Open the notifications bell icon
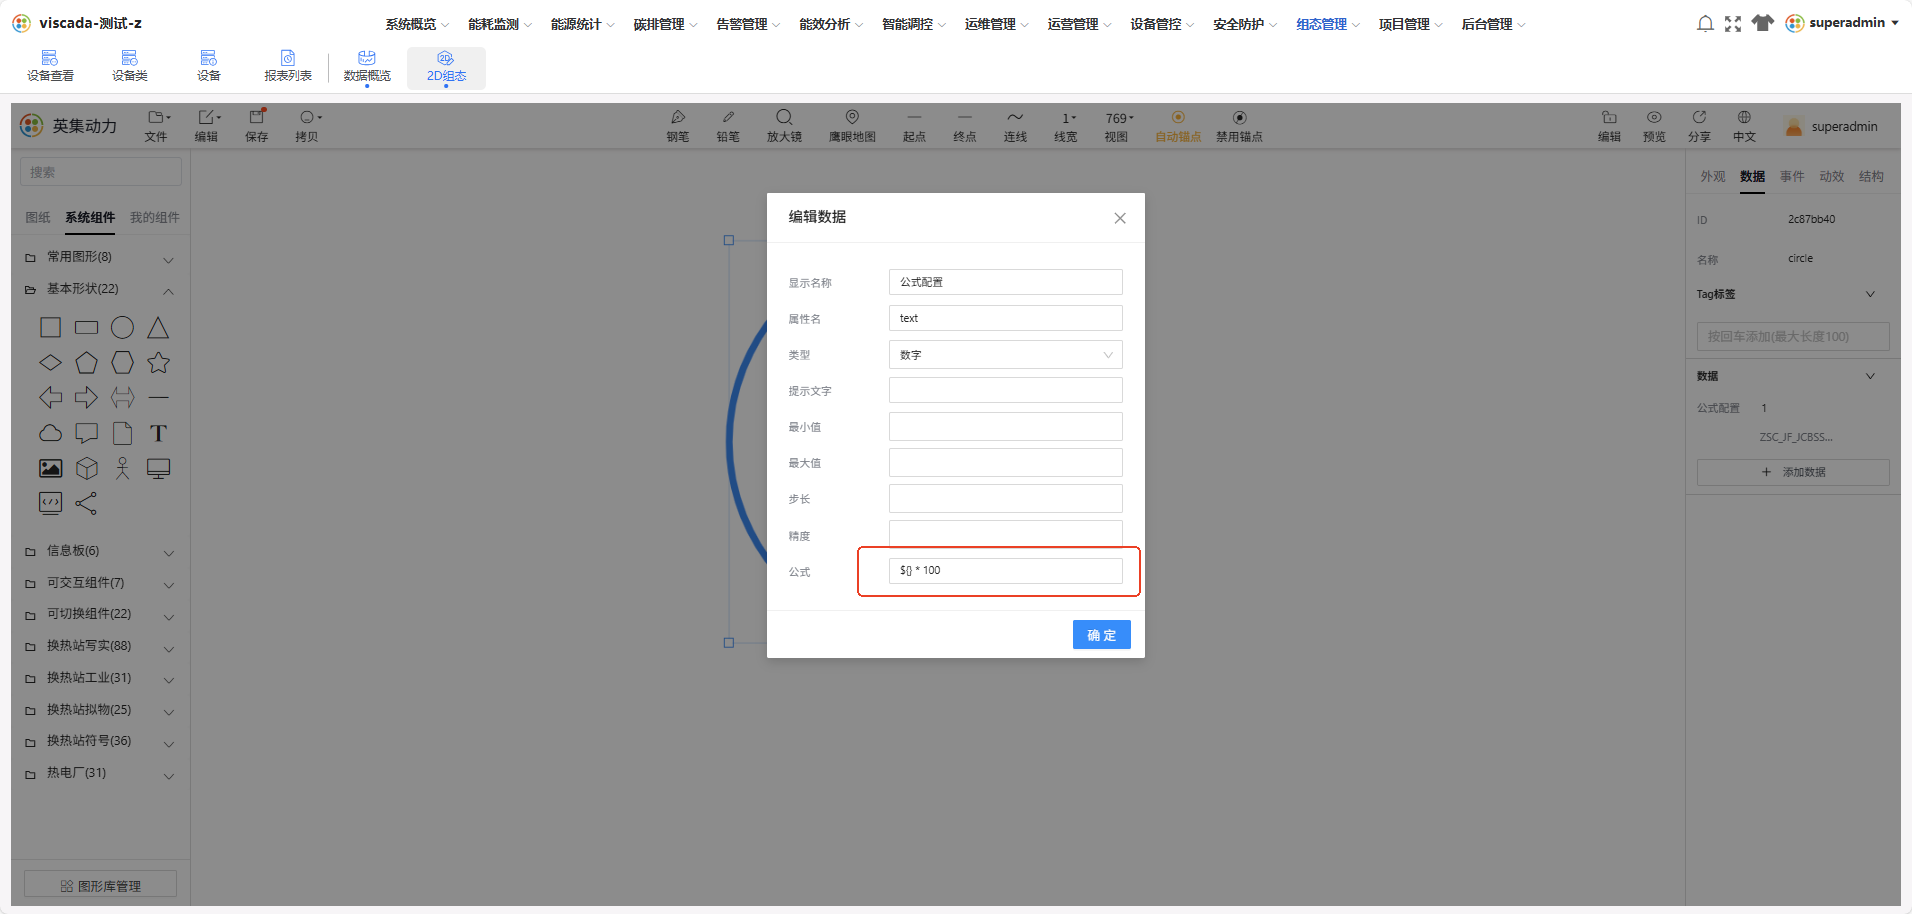This screenshot has width=1912, height=914. click(x=1705, y=23)
